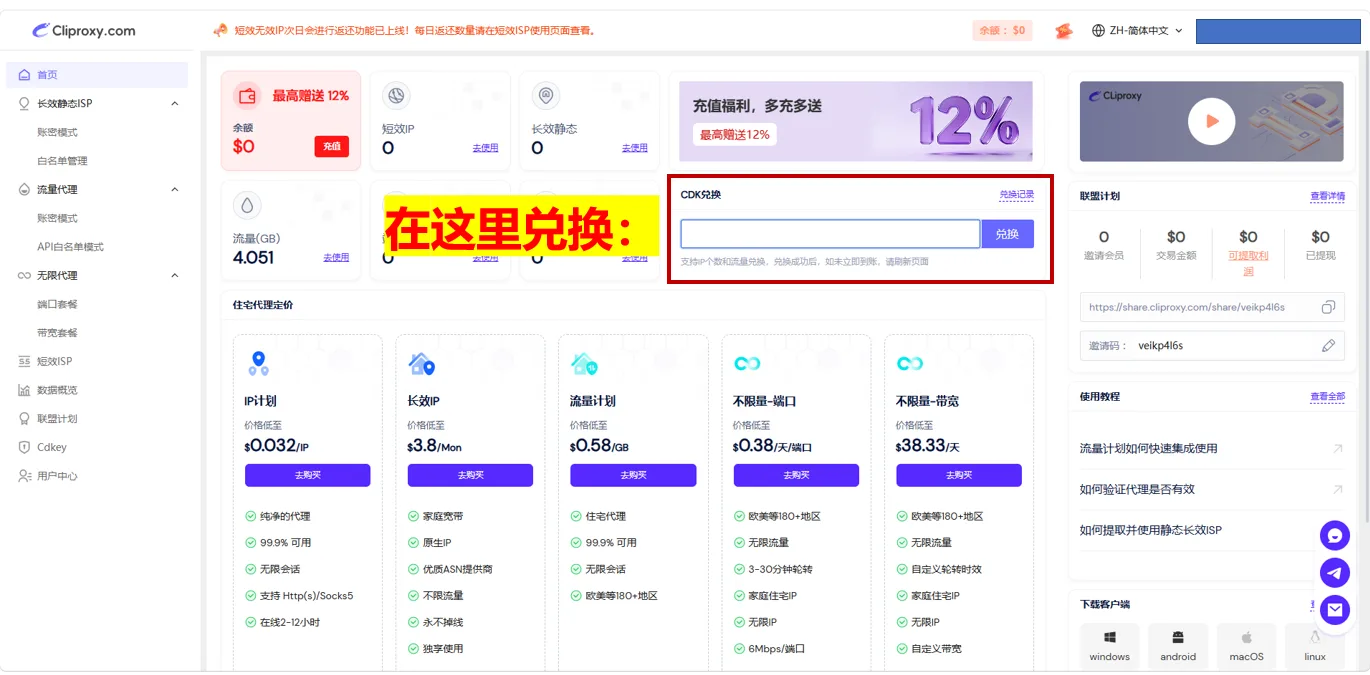This screenshot has width=1370, height=675.
Task: Open 账密模式 under 长效静态ISP
Action: click(x=57, y=132)
